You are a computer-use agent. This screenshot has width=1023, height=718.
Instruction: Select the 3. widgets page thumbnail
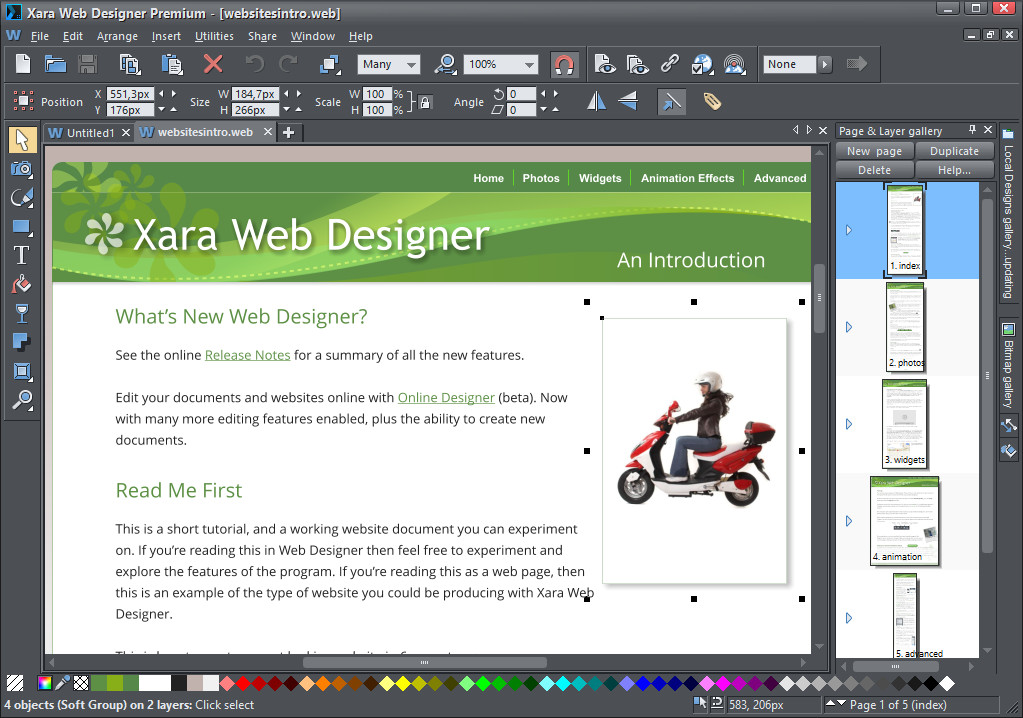(x=904, y=424)
